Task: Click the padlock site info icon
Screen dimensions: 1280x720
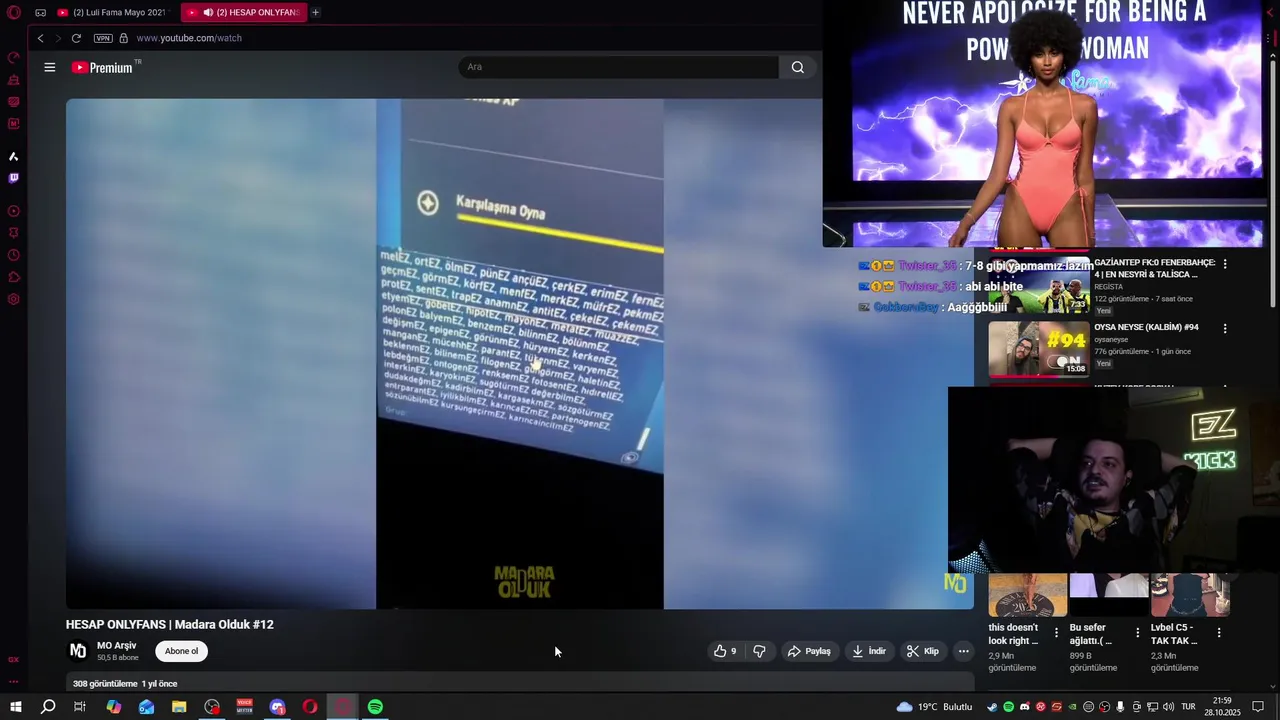Action: click(x=124, y=38)
